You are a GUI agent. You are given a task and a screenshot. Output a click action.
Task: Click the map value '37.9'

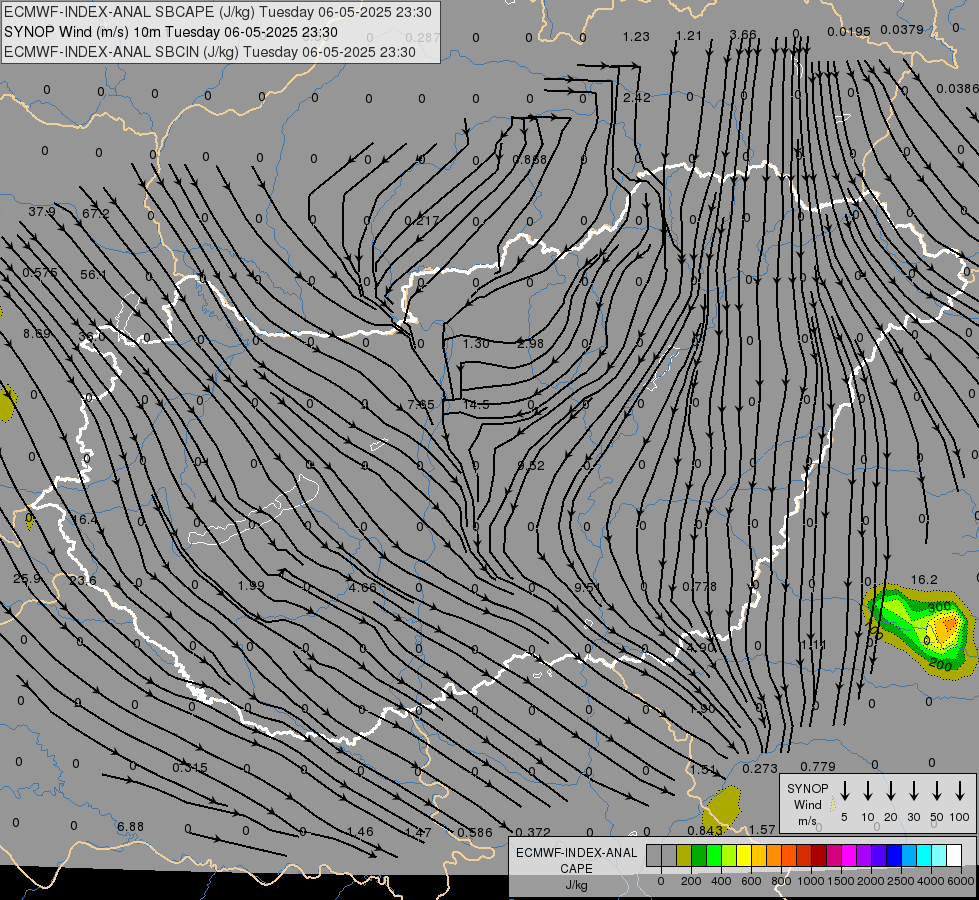point(42,212)
